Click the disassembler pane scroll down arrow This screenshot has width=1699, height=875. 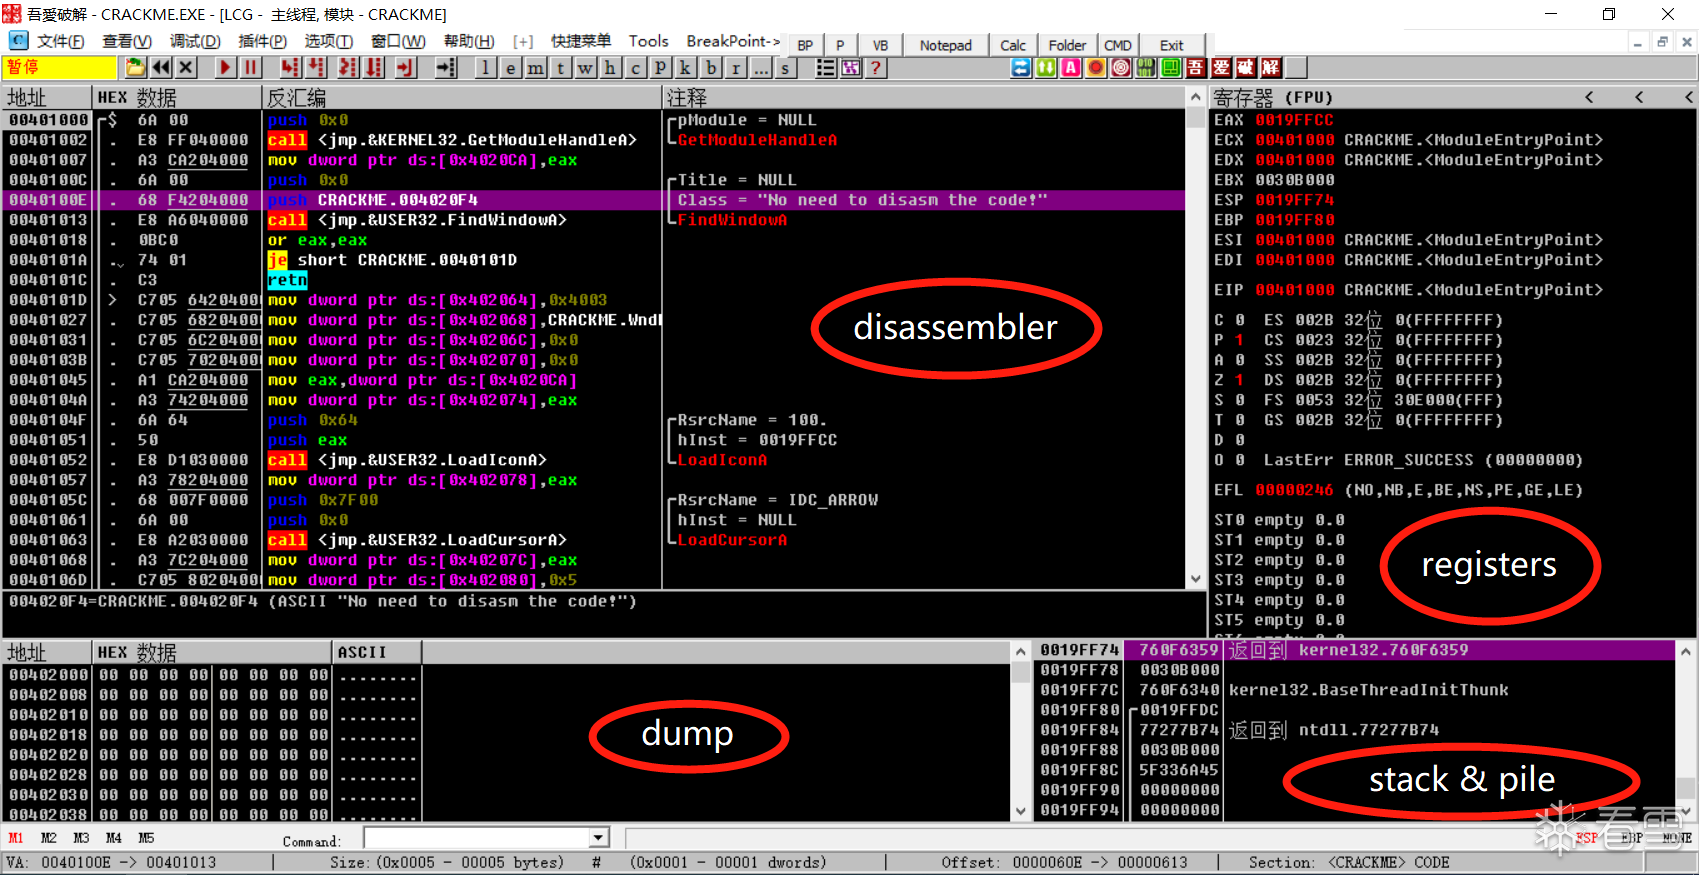[x=1196, y=579]
